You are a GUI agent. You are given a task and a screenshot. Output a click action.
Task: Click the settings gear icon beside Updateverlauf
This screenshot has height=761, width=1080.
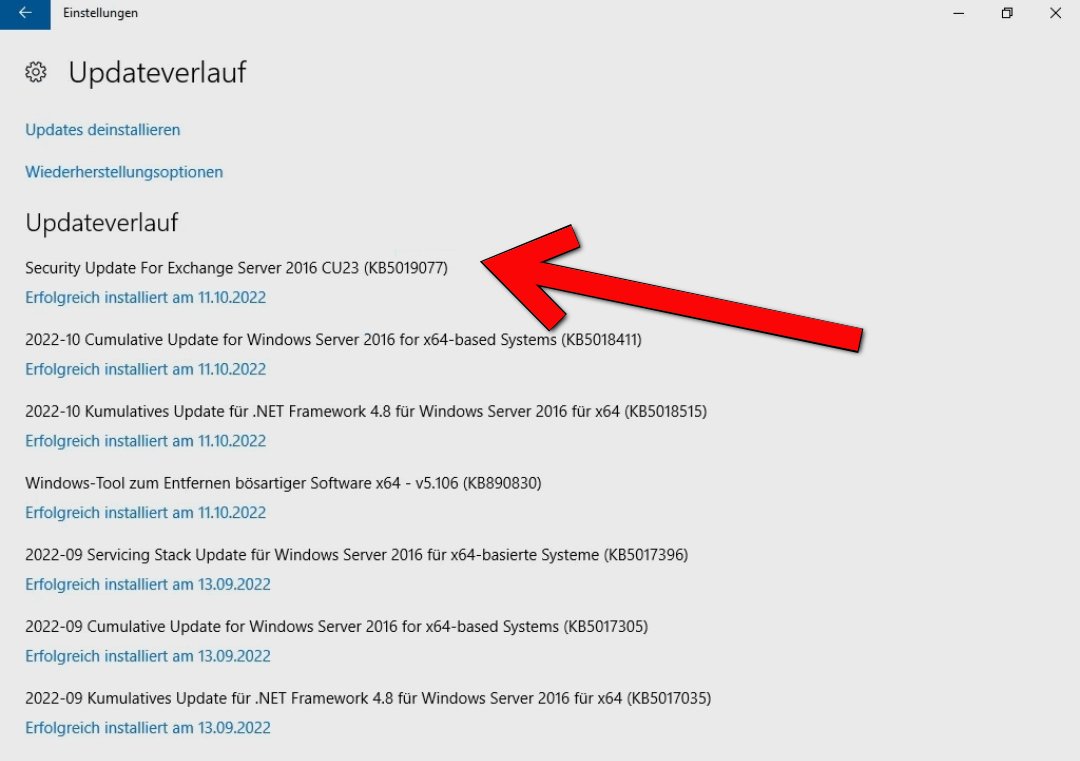[36, 72]
